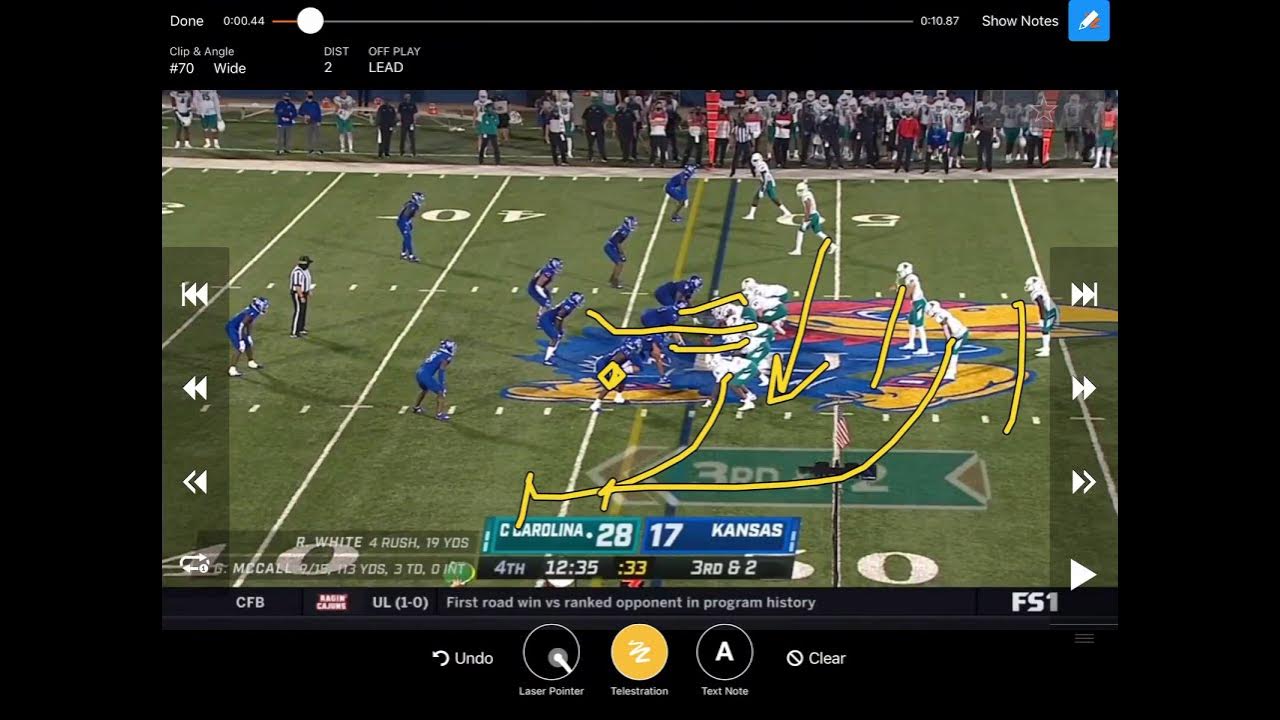Click the DIST column heading
Image resolution: width=1280 pixels, height=720 pixels.
point(336,51)
